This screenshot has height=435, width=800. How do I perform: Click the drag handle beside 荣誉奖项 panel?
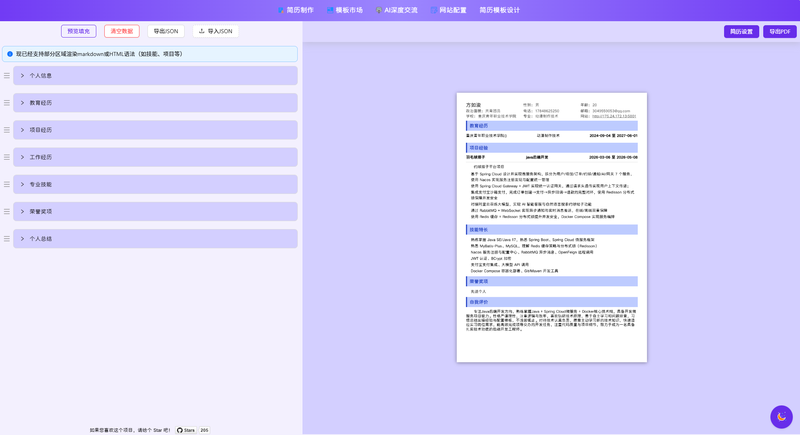(x=7, y=211)
